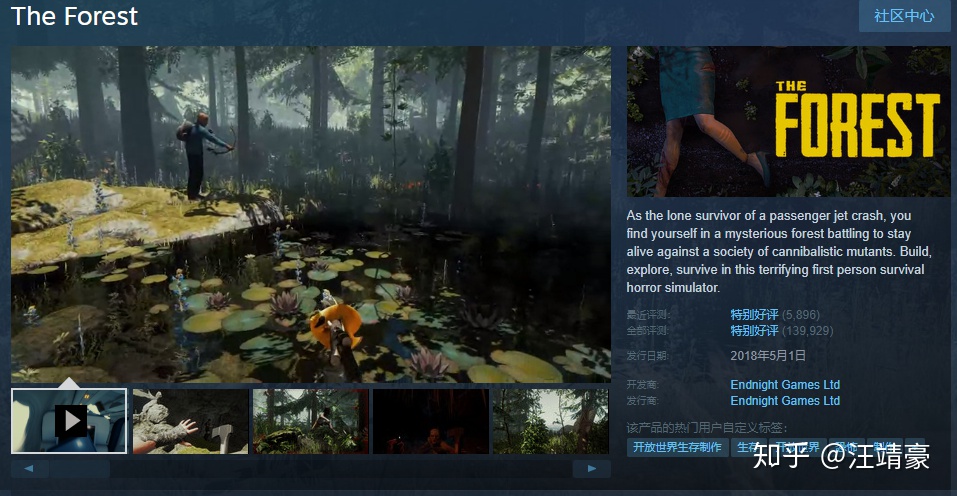
Task: Click the 最近评测 label
Action: [648, 315]
